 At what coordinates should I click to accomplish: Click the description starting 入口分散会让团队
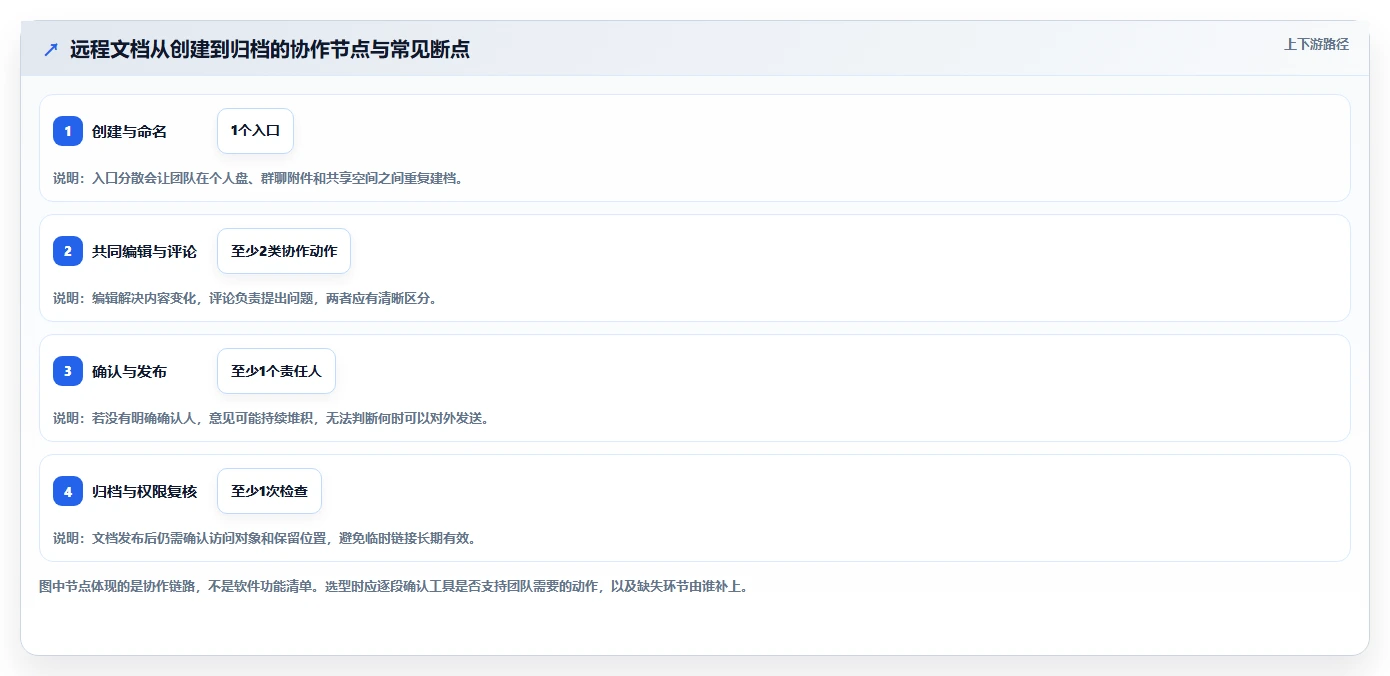tap(258, 178)
